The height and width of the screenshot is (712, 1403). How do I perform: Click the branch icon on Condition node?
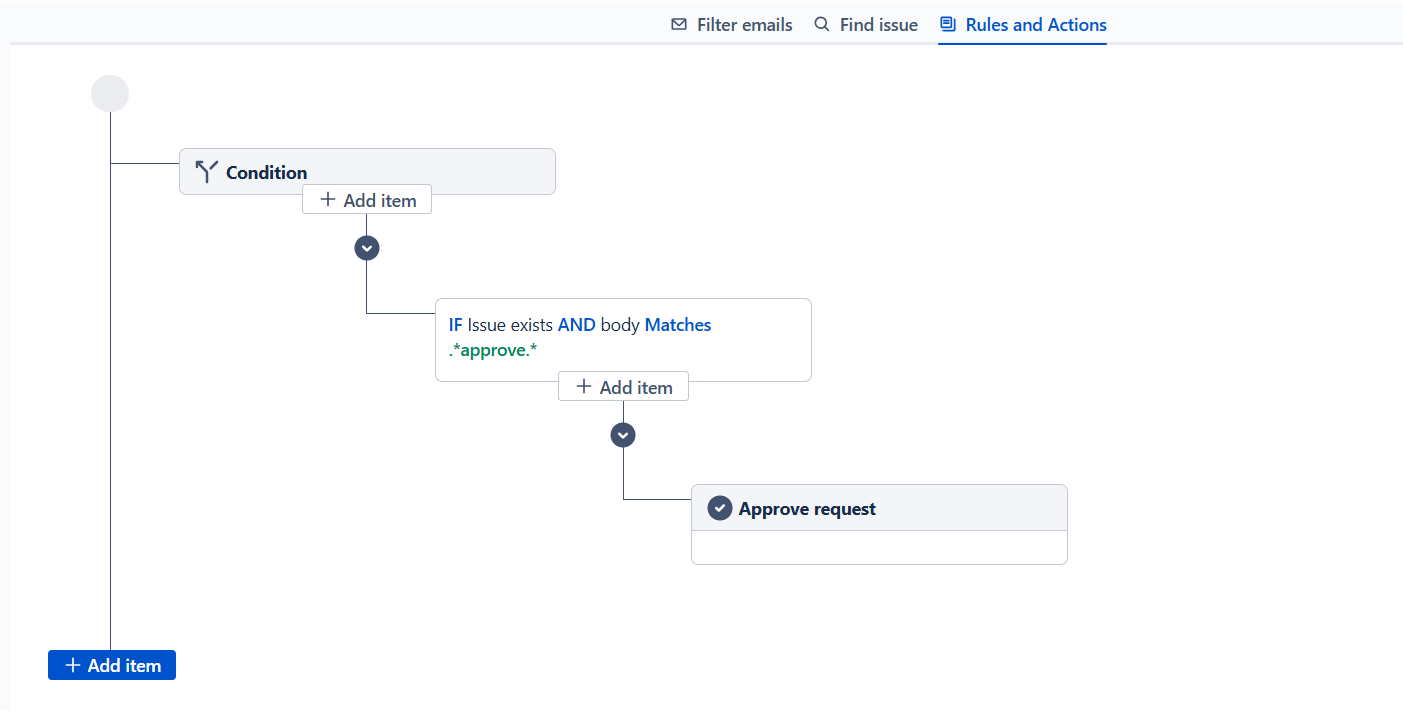pos(206,172)
